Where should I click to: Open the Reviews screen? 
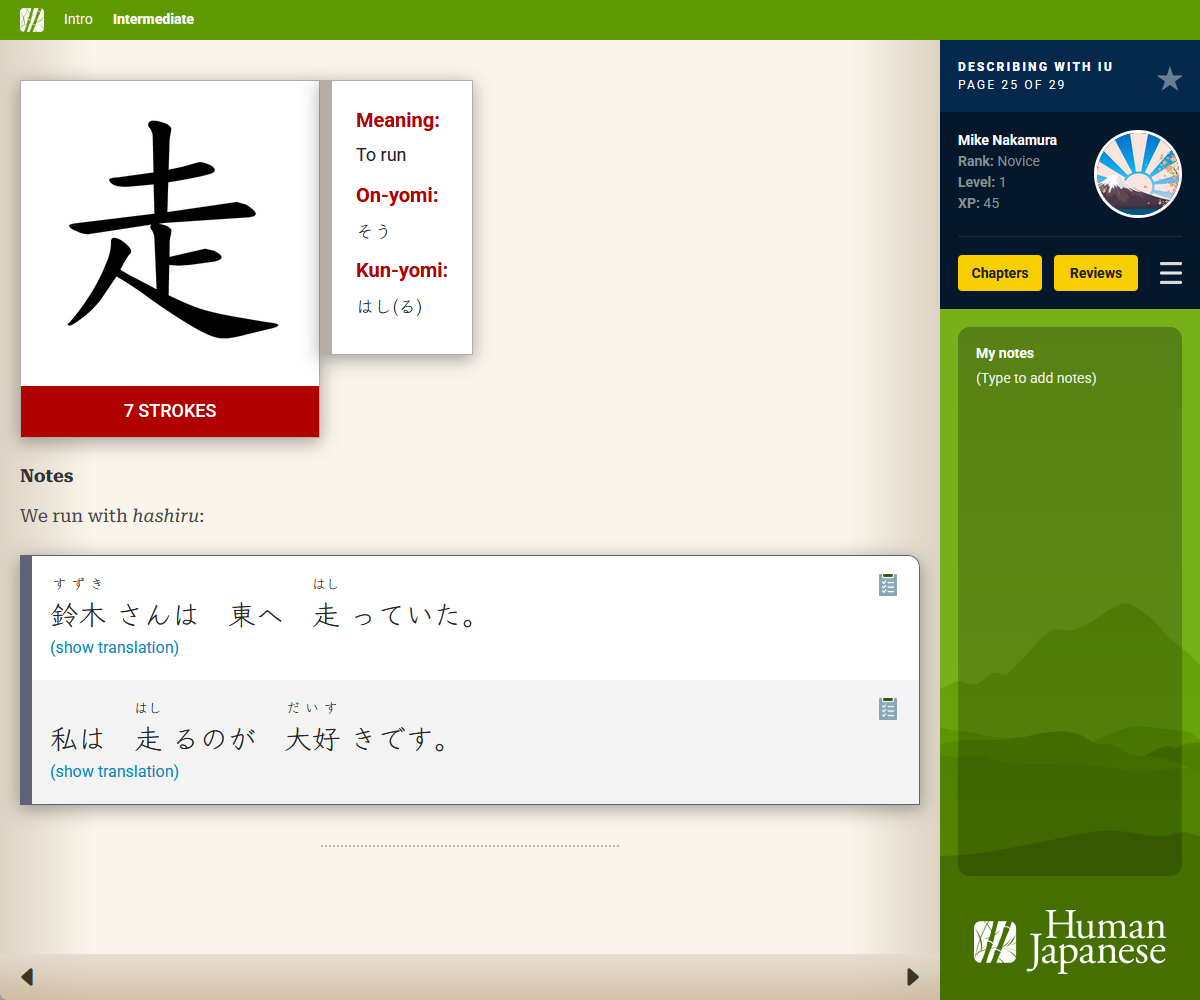coord(1095,272)
